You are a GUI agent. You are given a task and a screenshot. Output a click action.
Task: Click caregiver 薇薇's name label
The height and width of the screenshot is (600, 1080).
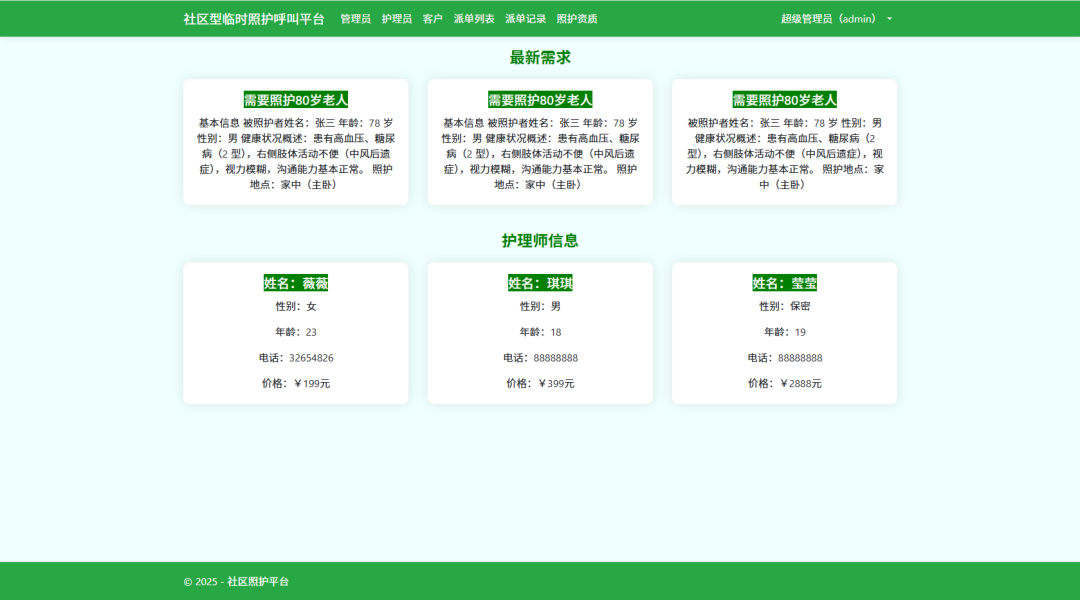point(294,282)
